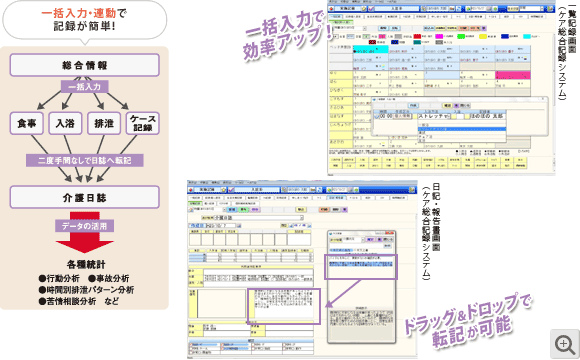Click the blue refresh icon in list screen toolbar
Screen dimensions: 580x360
[459, 8]
